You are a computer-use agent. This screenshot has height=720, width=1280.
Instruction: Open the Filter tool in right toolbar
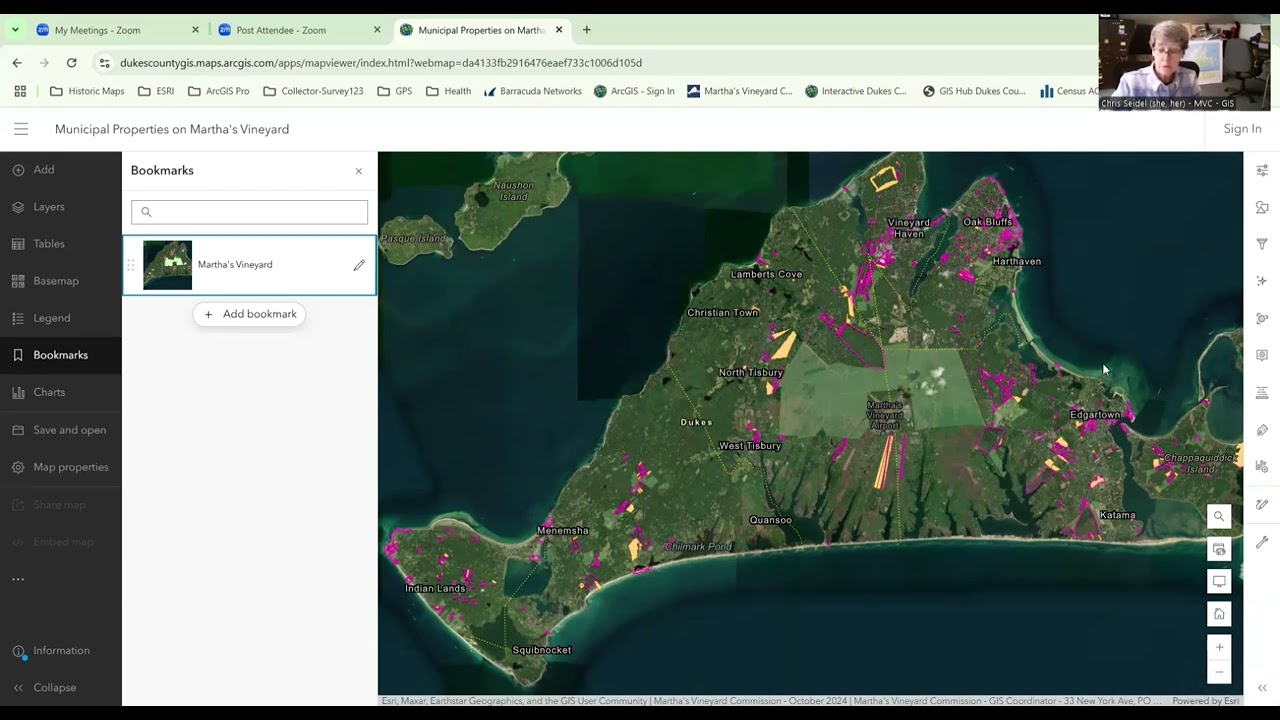[1262, 244]
